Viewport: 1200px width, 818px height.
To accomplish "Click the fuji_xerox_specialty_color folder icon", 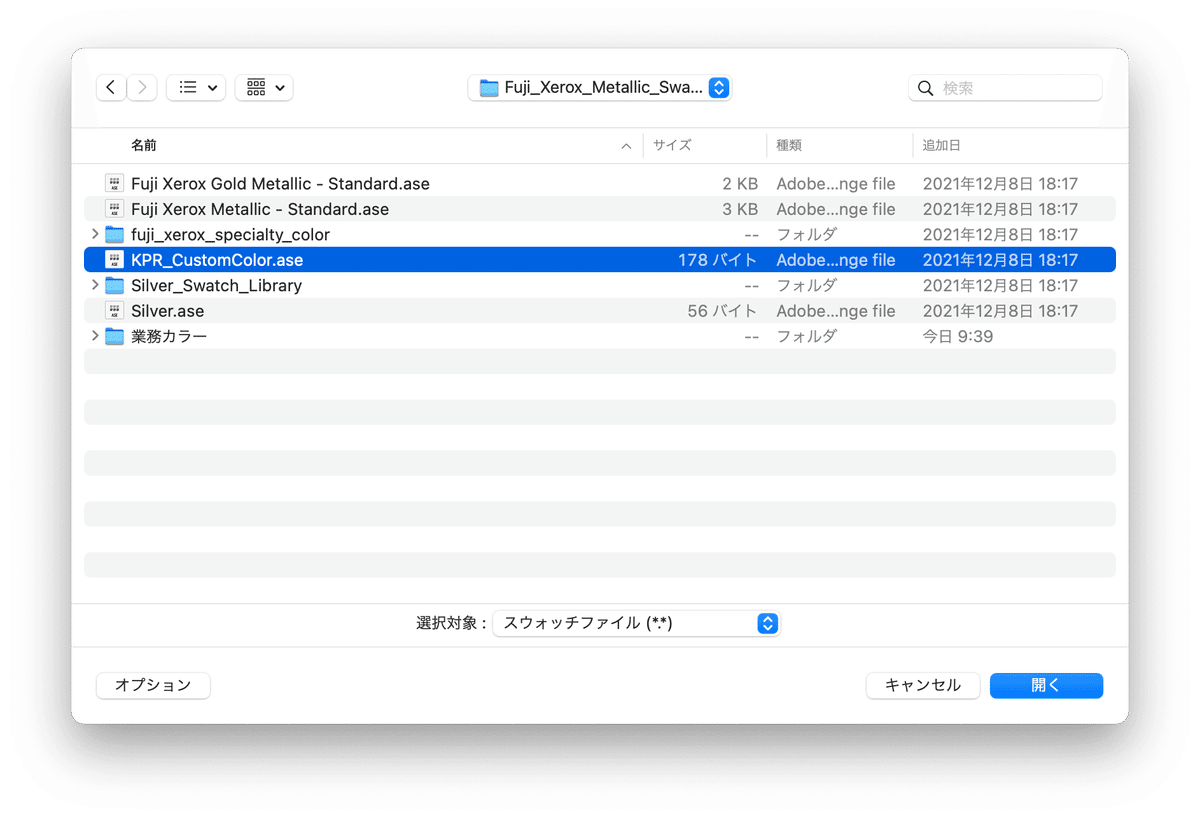I will 114,235.
